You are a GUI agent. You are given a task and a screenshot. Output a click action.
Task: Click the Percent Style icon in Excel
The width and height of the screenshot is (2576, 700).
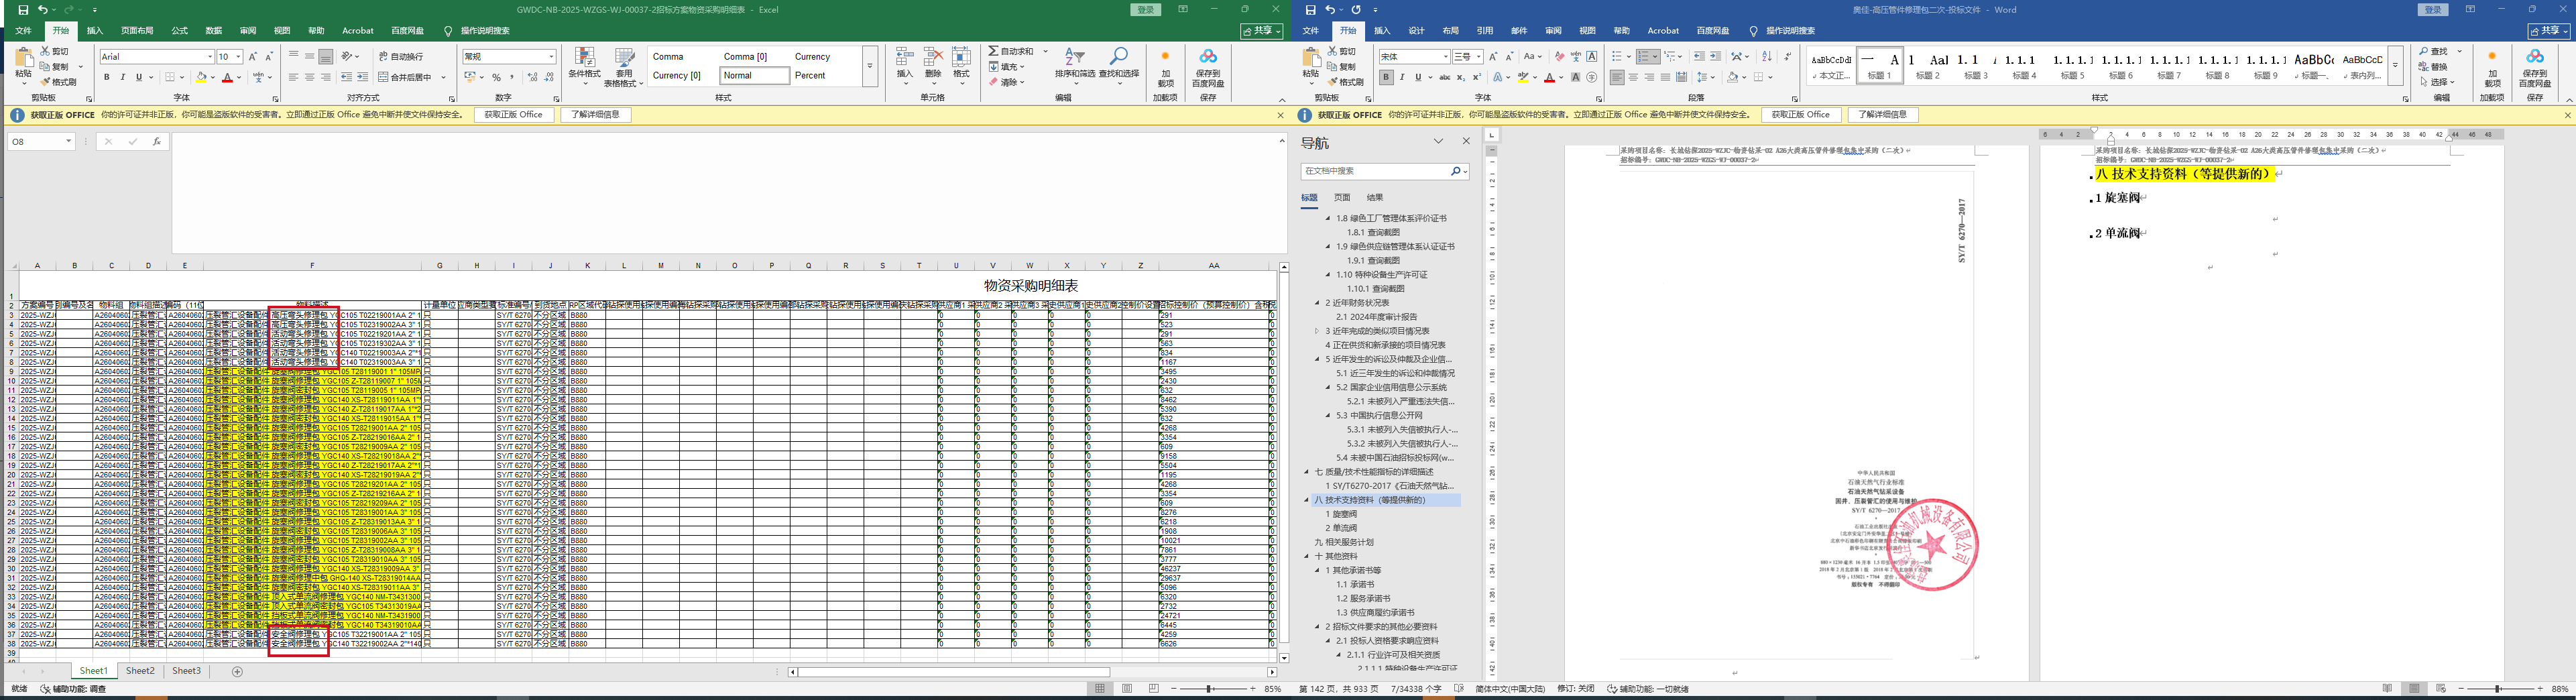(x=496, y=77)
